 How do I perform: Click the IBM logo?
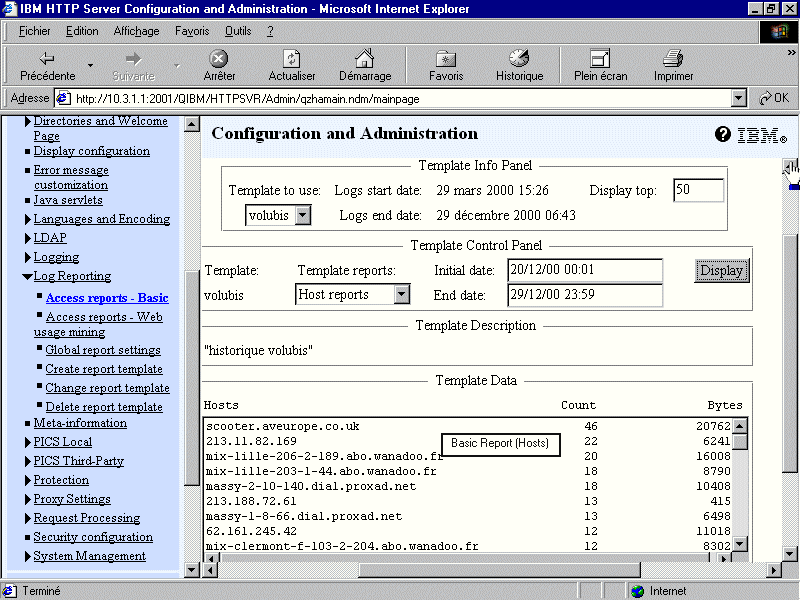pos(762,135)
